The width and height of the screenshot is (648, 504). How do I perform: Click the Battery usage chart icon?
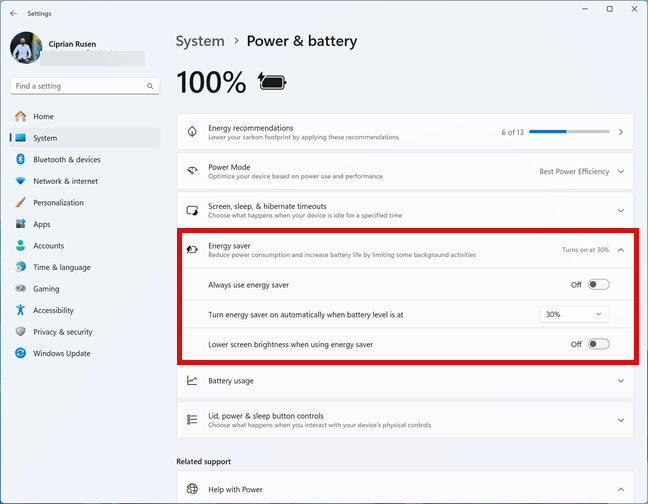(192, 380)
